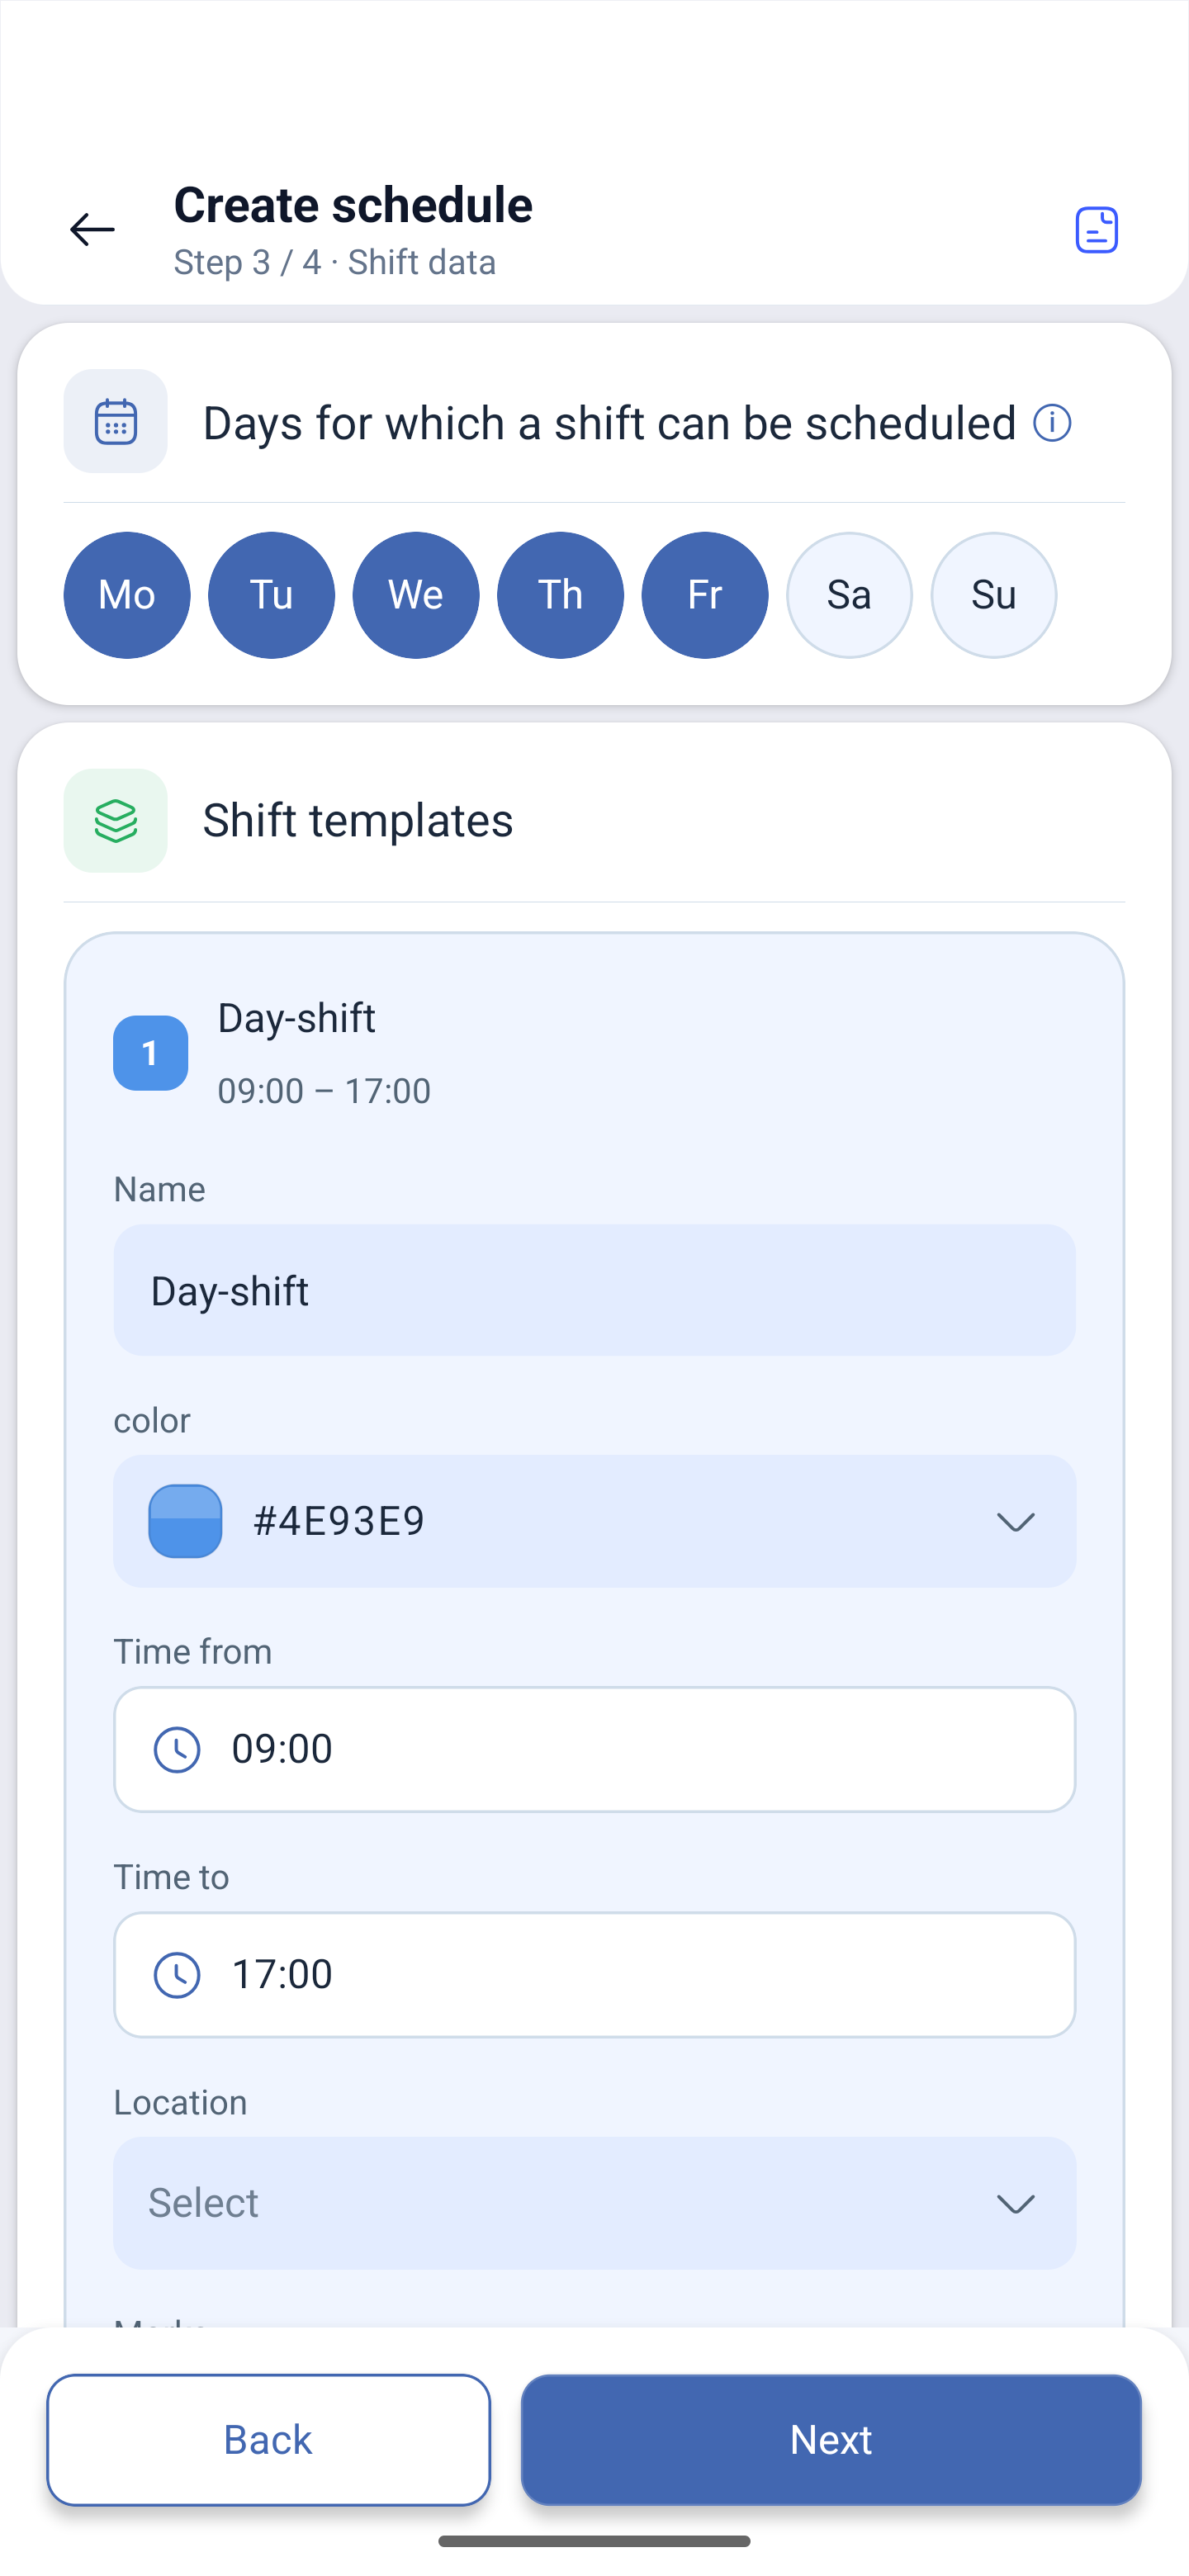Collapse the Day-shift template header
Image resolution: width=1189 pixels, height=2576 pixels.
pos(594,1053)
